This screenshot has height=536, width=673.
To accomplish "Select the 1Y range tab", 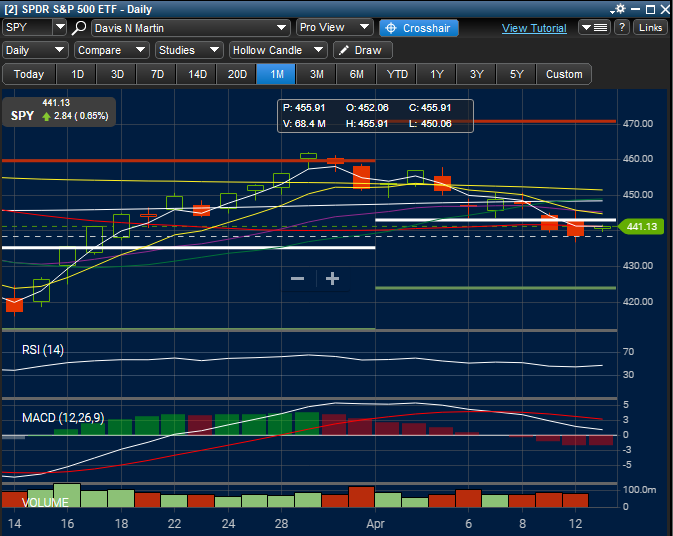I will [x=437, y=74].
